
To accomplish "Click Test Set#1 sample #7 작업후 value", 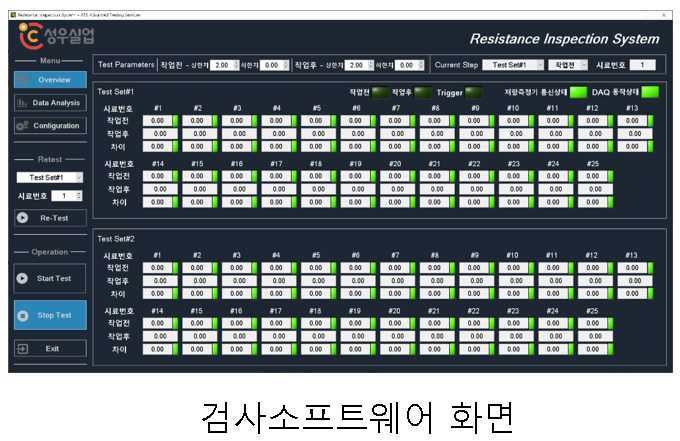I will click(398, 134).
